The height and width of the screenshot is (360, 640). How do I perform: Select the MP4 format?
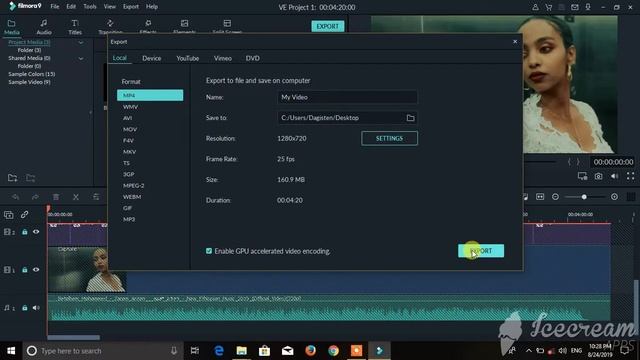[150, 95]
